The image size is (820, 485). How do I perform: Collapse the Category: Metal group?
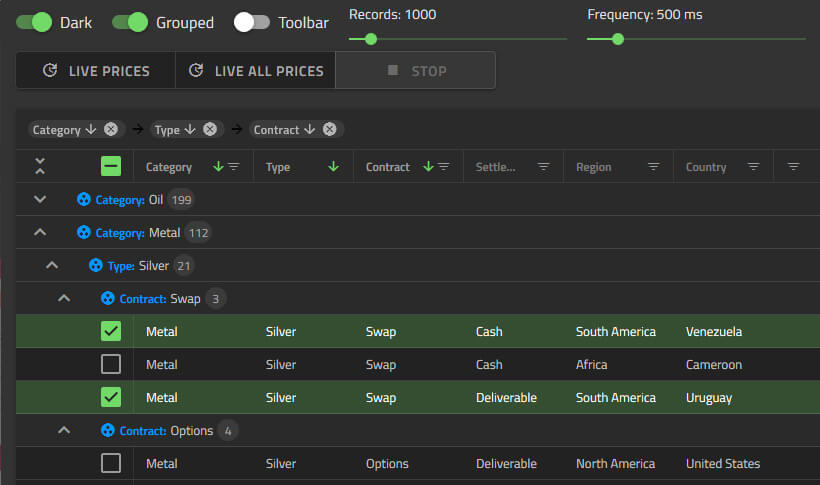40,233
